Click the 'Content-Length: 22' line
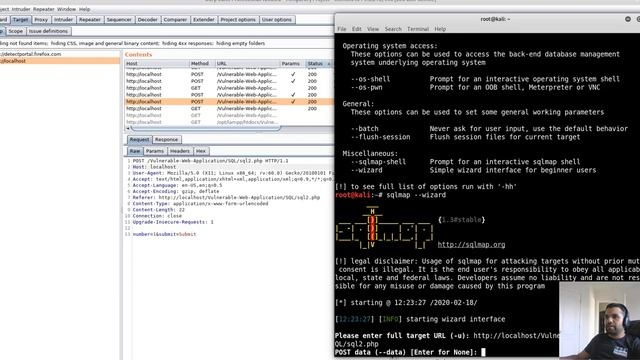640x360 pixels. (x=158, y=210)
